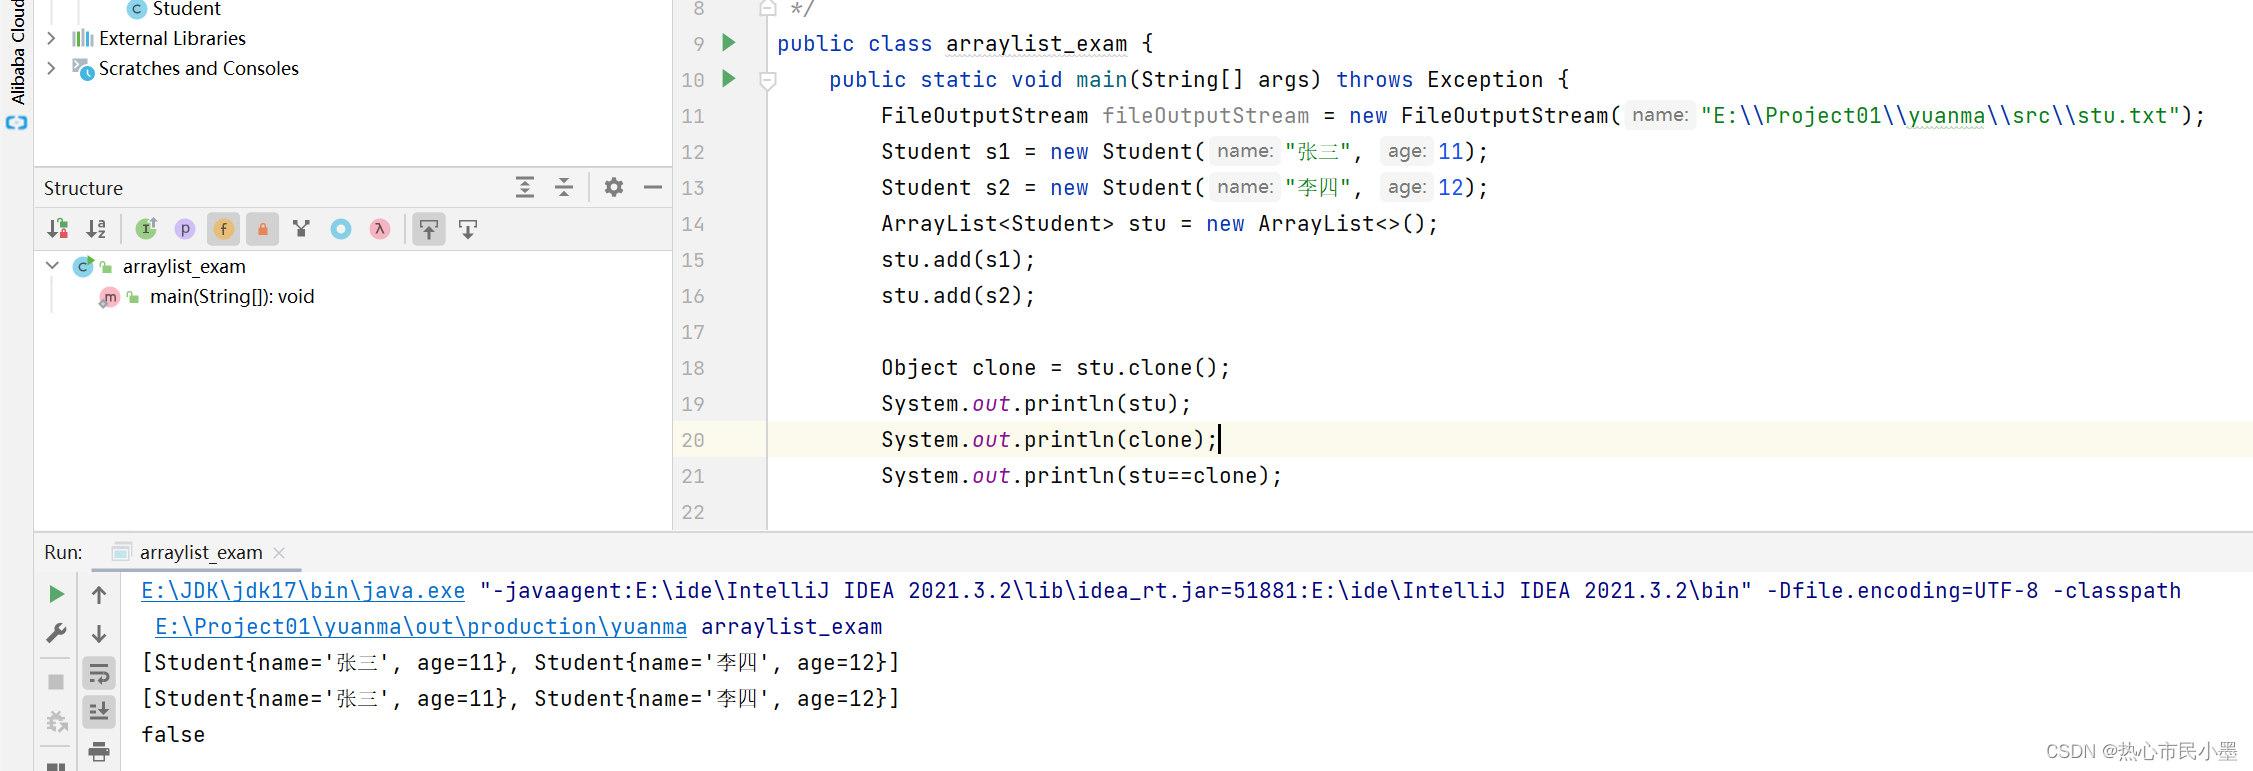Open the E:\JDK\jdk17\bin\java.exe link
This screenshot has width=2253, height=771.
[303, 590]
